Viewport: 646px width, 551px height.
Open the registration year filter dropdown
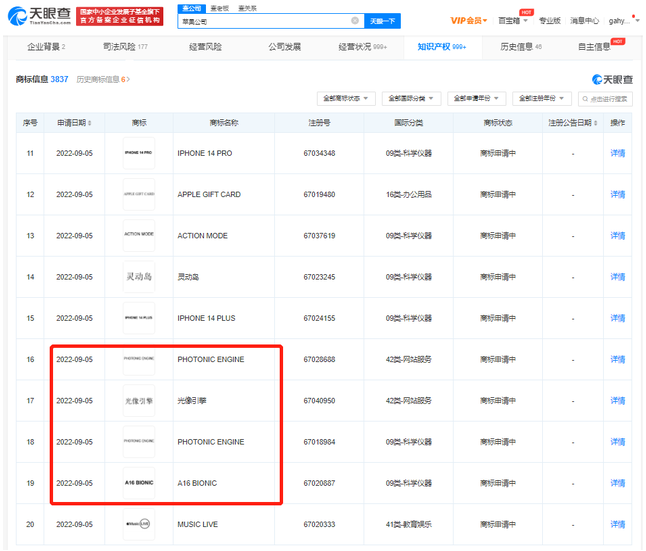pos(541,98)
